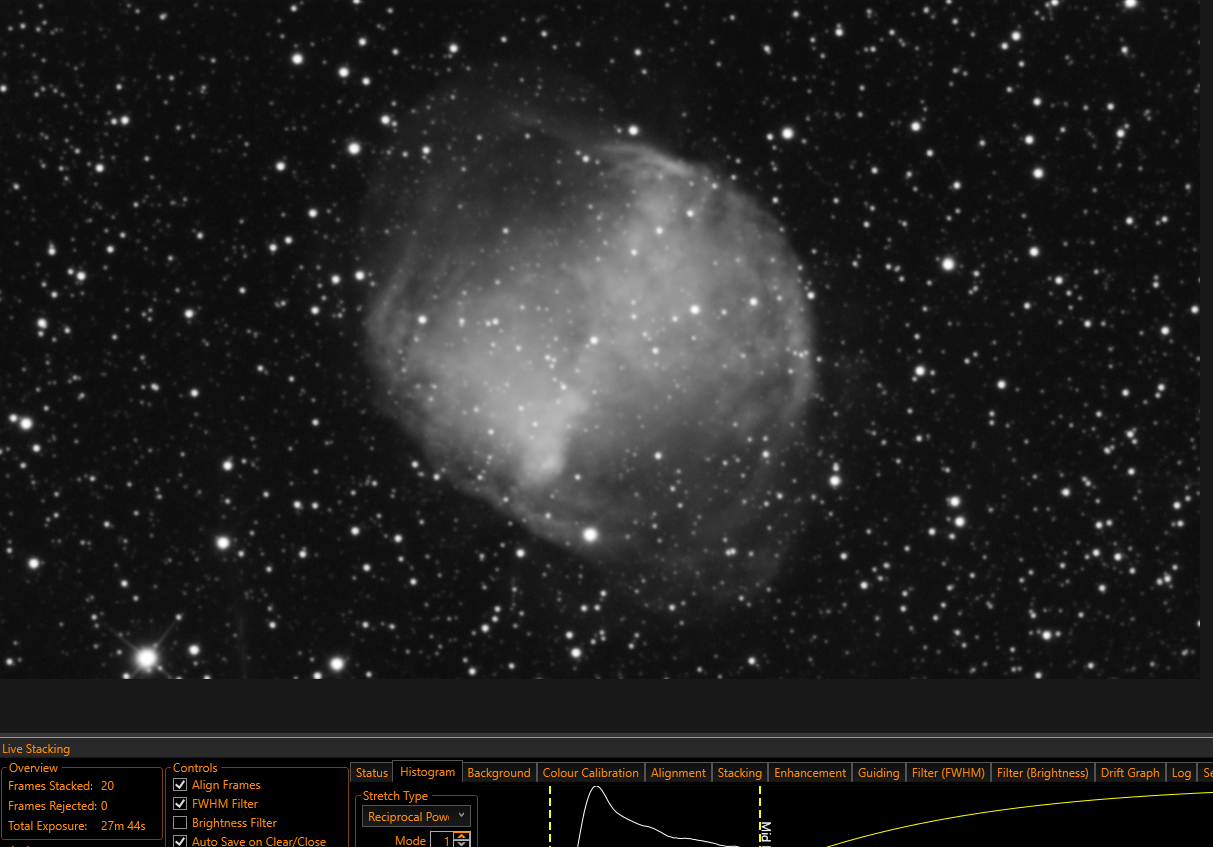
Task: Click the Frames Stacked: 20 readout
Action: [61, 786]
